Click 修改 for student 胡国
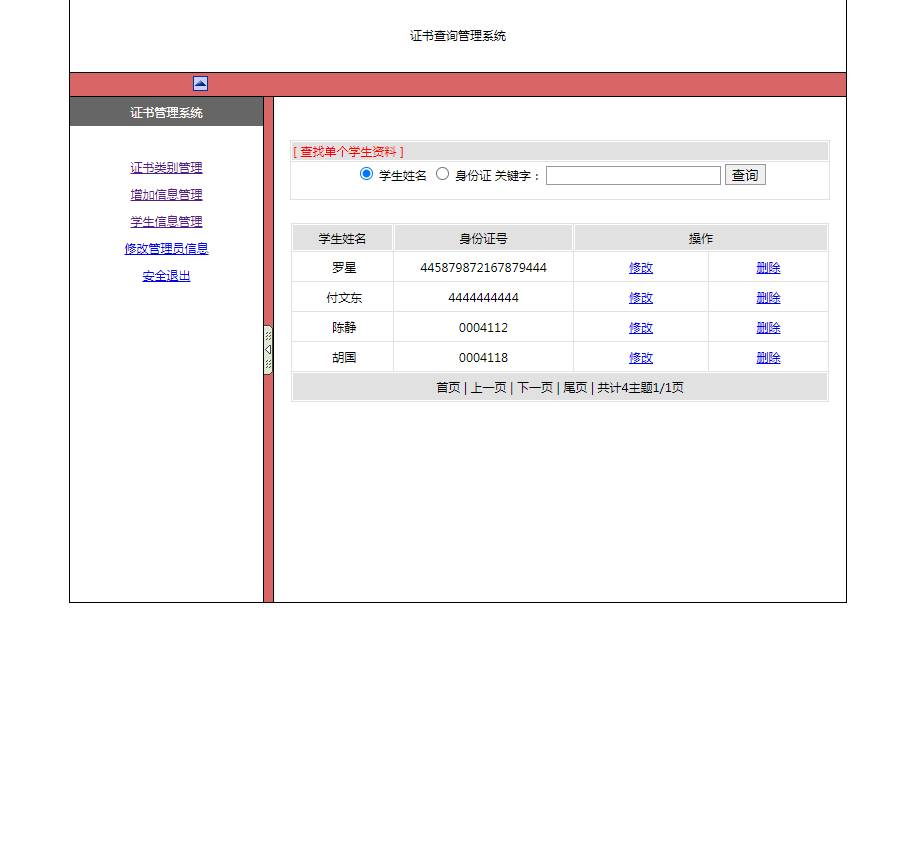Image resolution: width=916 pixels, height=854 pixels. (640, 357)
